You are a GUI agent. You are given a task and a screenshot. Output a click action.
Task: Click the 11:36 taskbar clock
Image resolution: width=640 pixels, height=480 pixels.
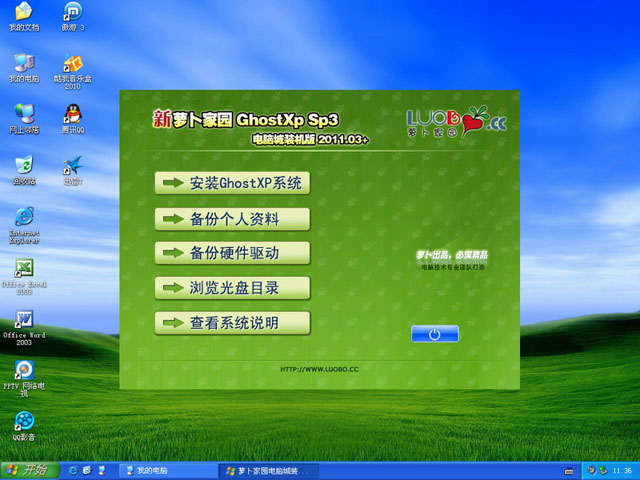click(622, 471)
